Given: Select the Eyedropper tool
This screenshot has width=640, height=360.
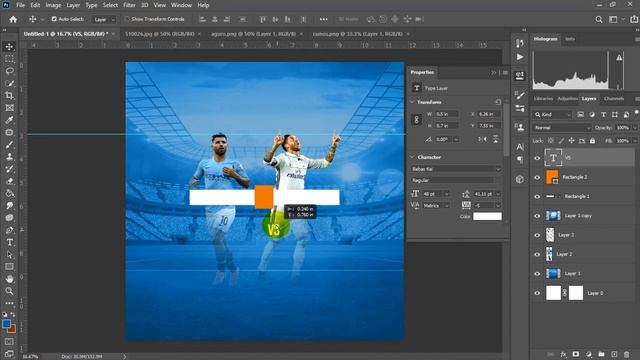Looking at the screenshot, I should [9, 120].
